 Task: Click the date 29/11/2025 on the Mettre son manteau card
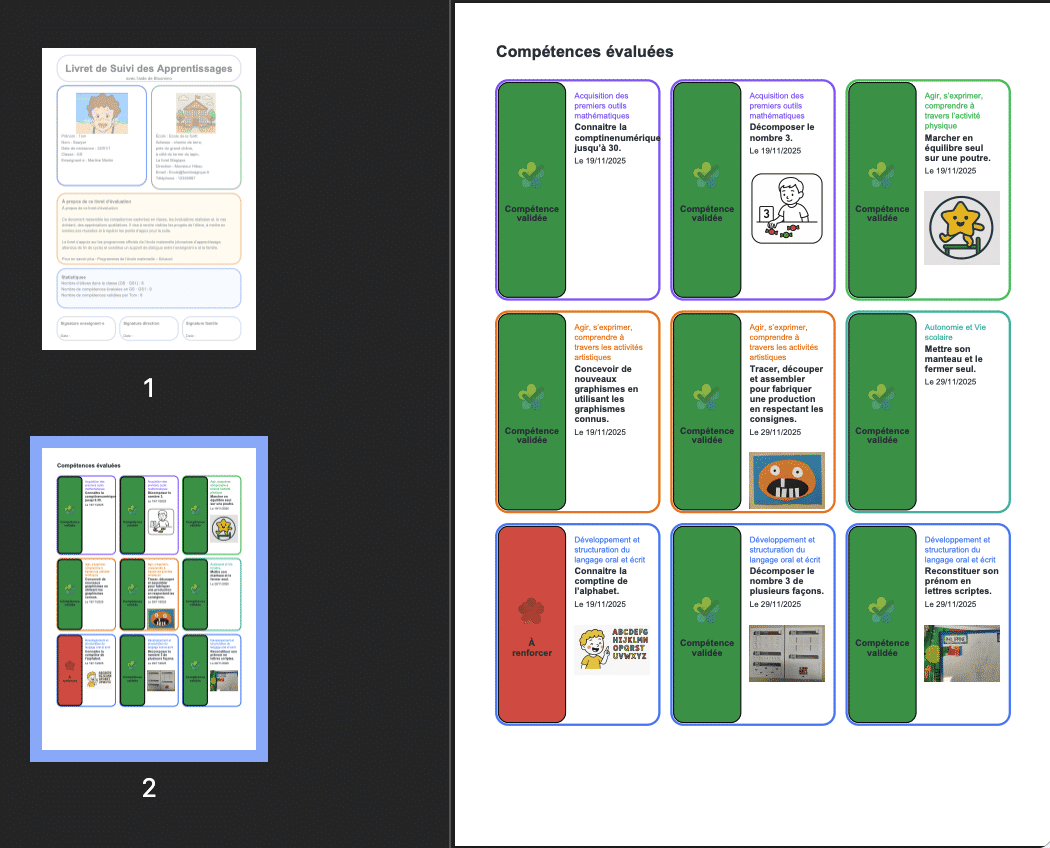click(950, 382)
